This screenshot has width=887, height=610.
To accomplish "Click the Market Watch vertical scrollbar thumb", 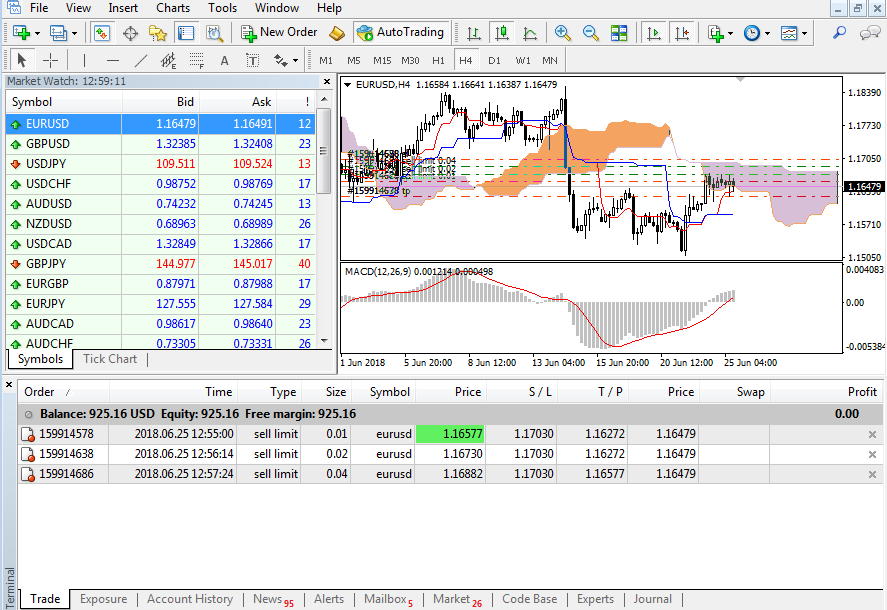I will [324, 151].
